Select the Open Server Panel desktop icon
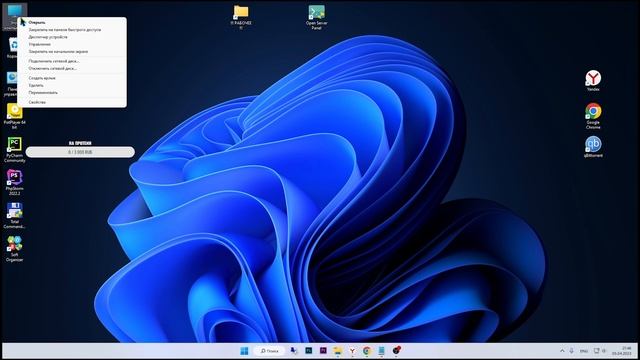This screenshot has height=360, width=640. tap(317, 17)
